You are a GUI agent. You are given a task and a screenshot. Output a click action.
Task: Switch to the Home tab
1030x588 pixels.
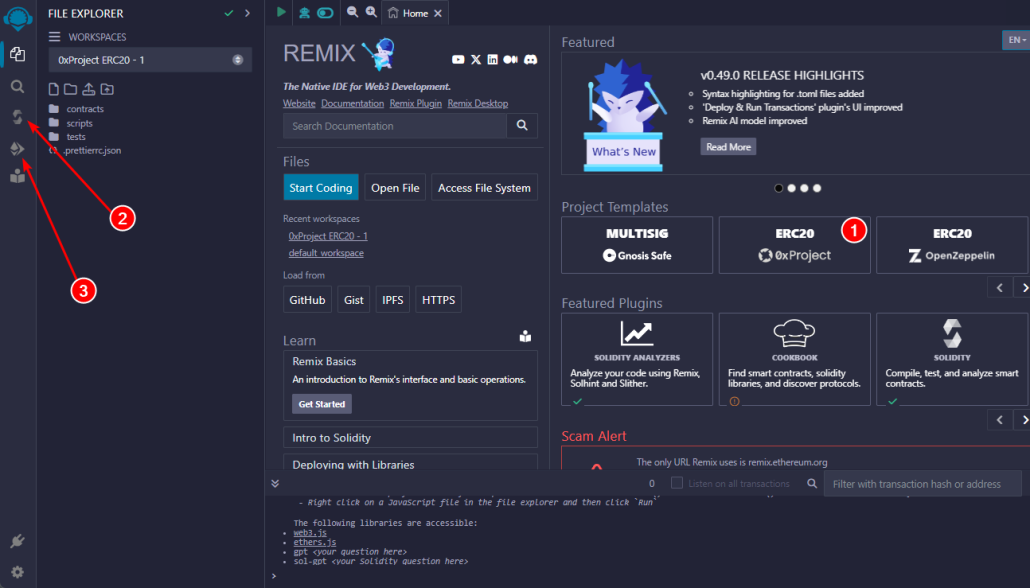[408, 13]
